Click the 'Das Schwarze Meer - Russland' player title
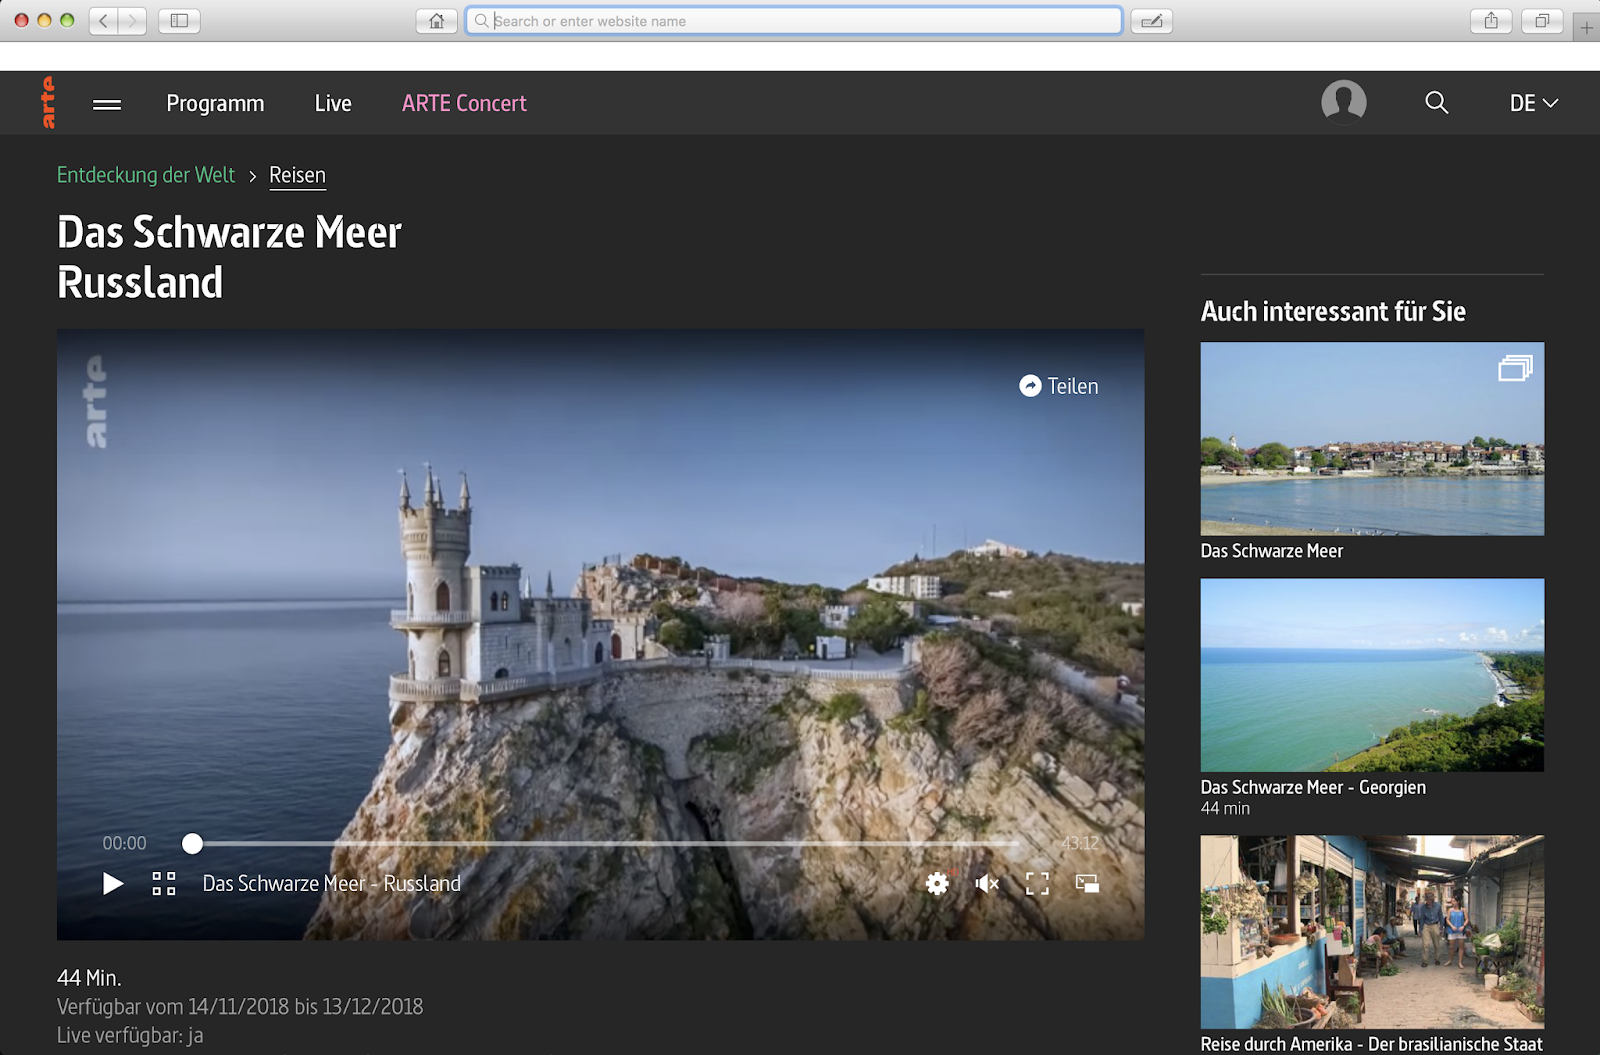The width and height of the screenshot is (1600, 1055). [x=332, y=884]
